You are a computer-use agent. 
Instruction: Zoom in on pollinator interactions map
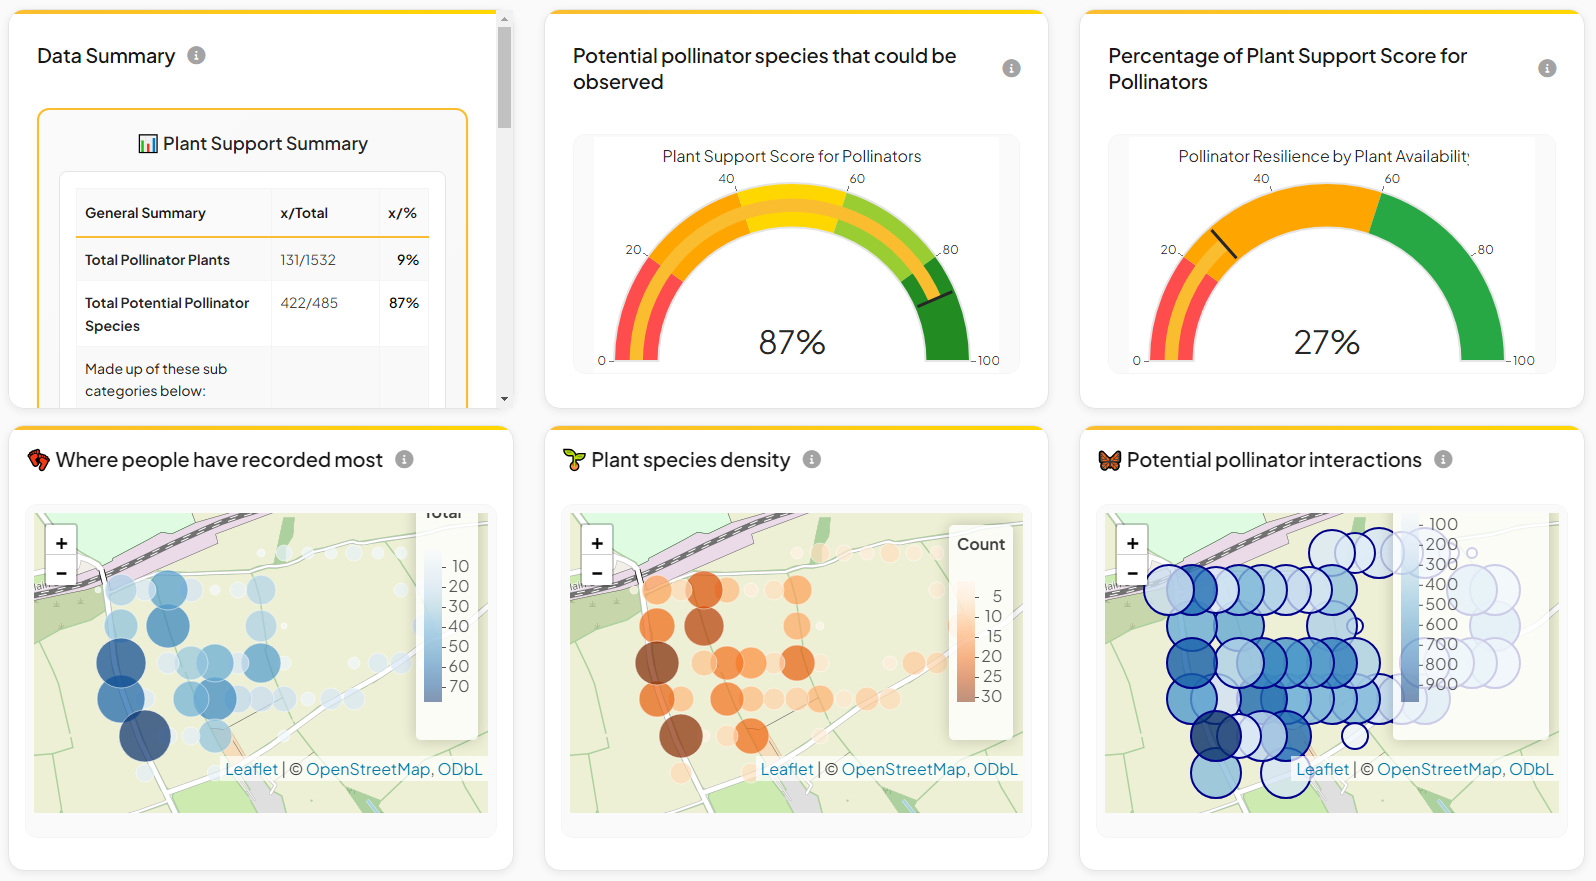(1132, 543)
